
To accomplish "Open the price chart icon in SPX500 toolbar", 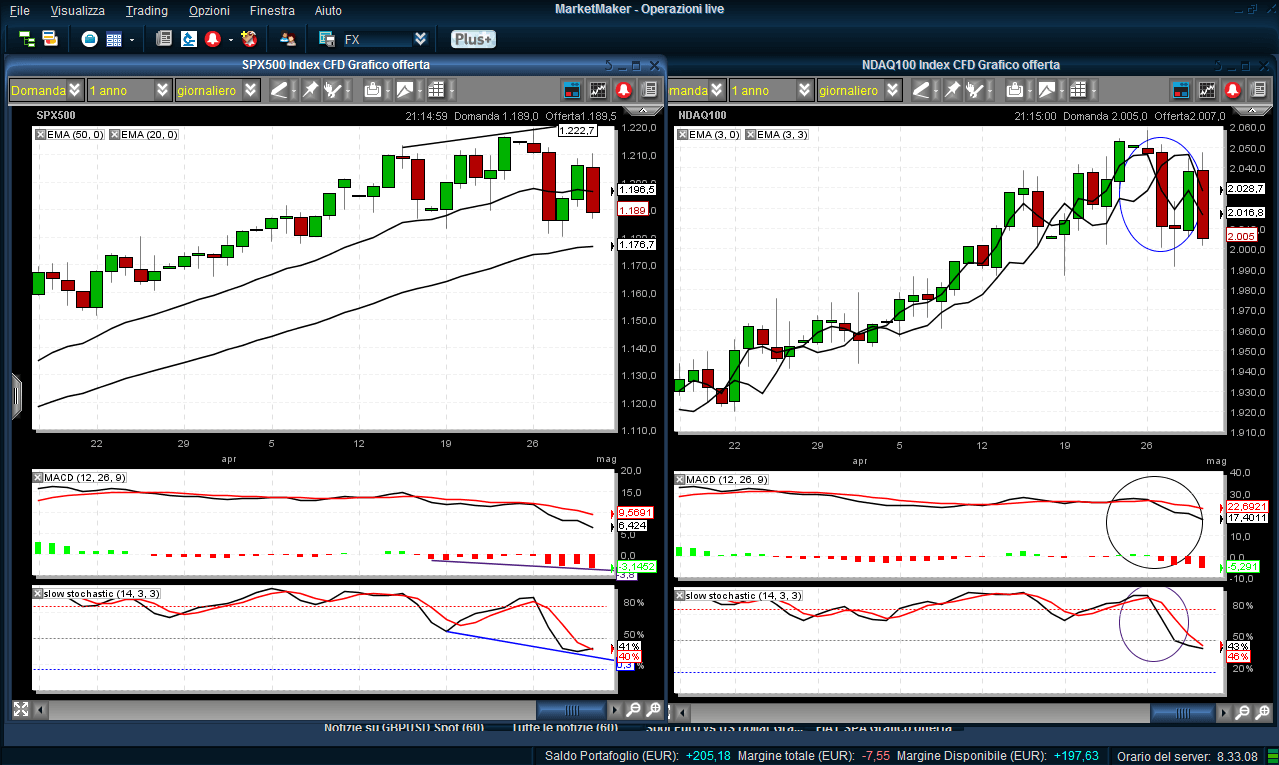I will point(598,90).
